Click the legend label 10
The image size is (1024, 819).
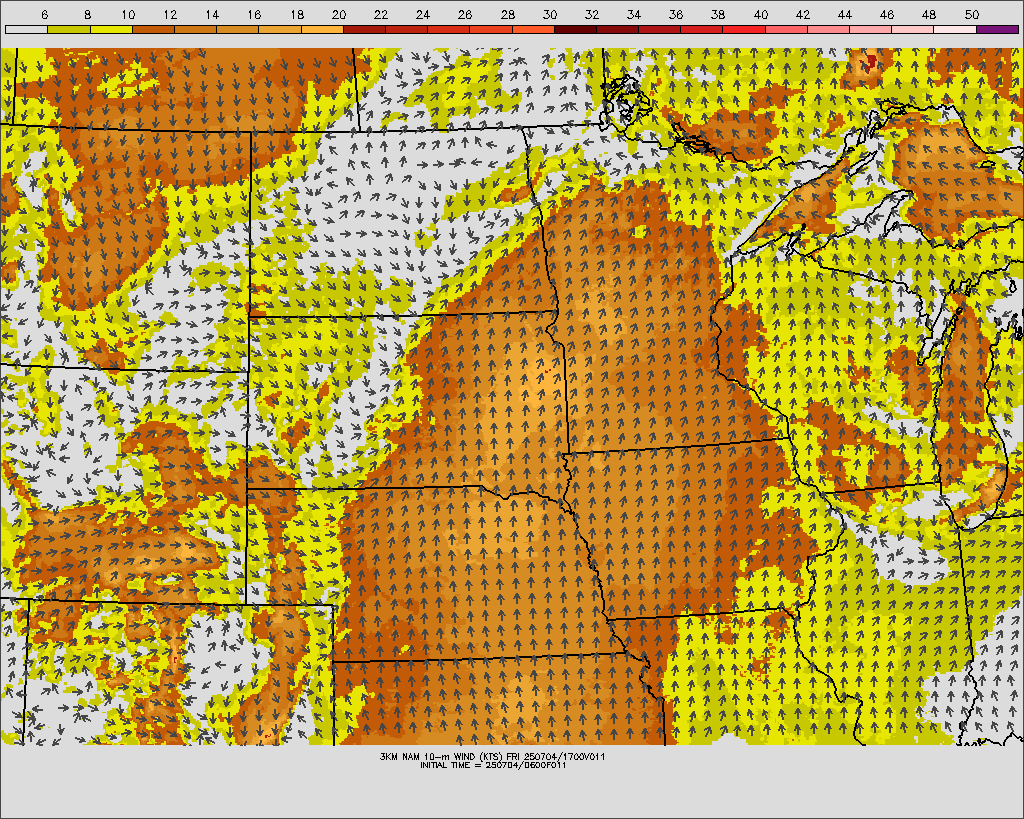point(129,14)
